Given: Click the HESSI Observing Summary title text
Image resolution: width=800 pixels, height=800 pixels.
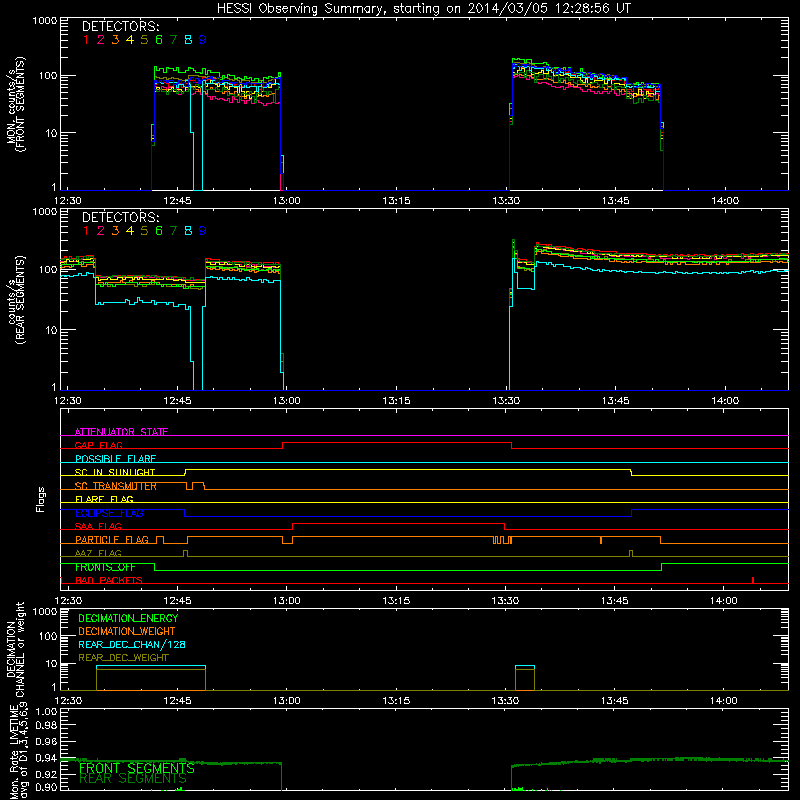Looking at the screenshot, I should click(423, 9).
